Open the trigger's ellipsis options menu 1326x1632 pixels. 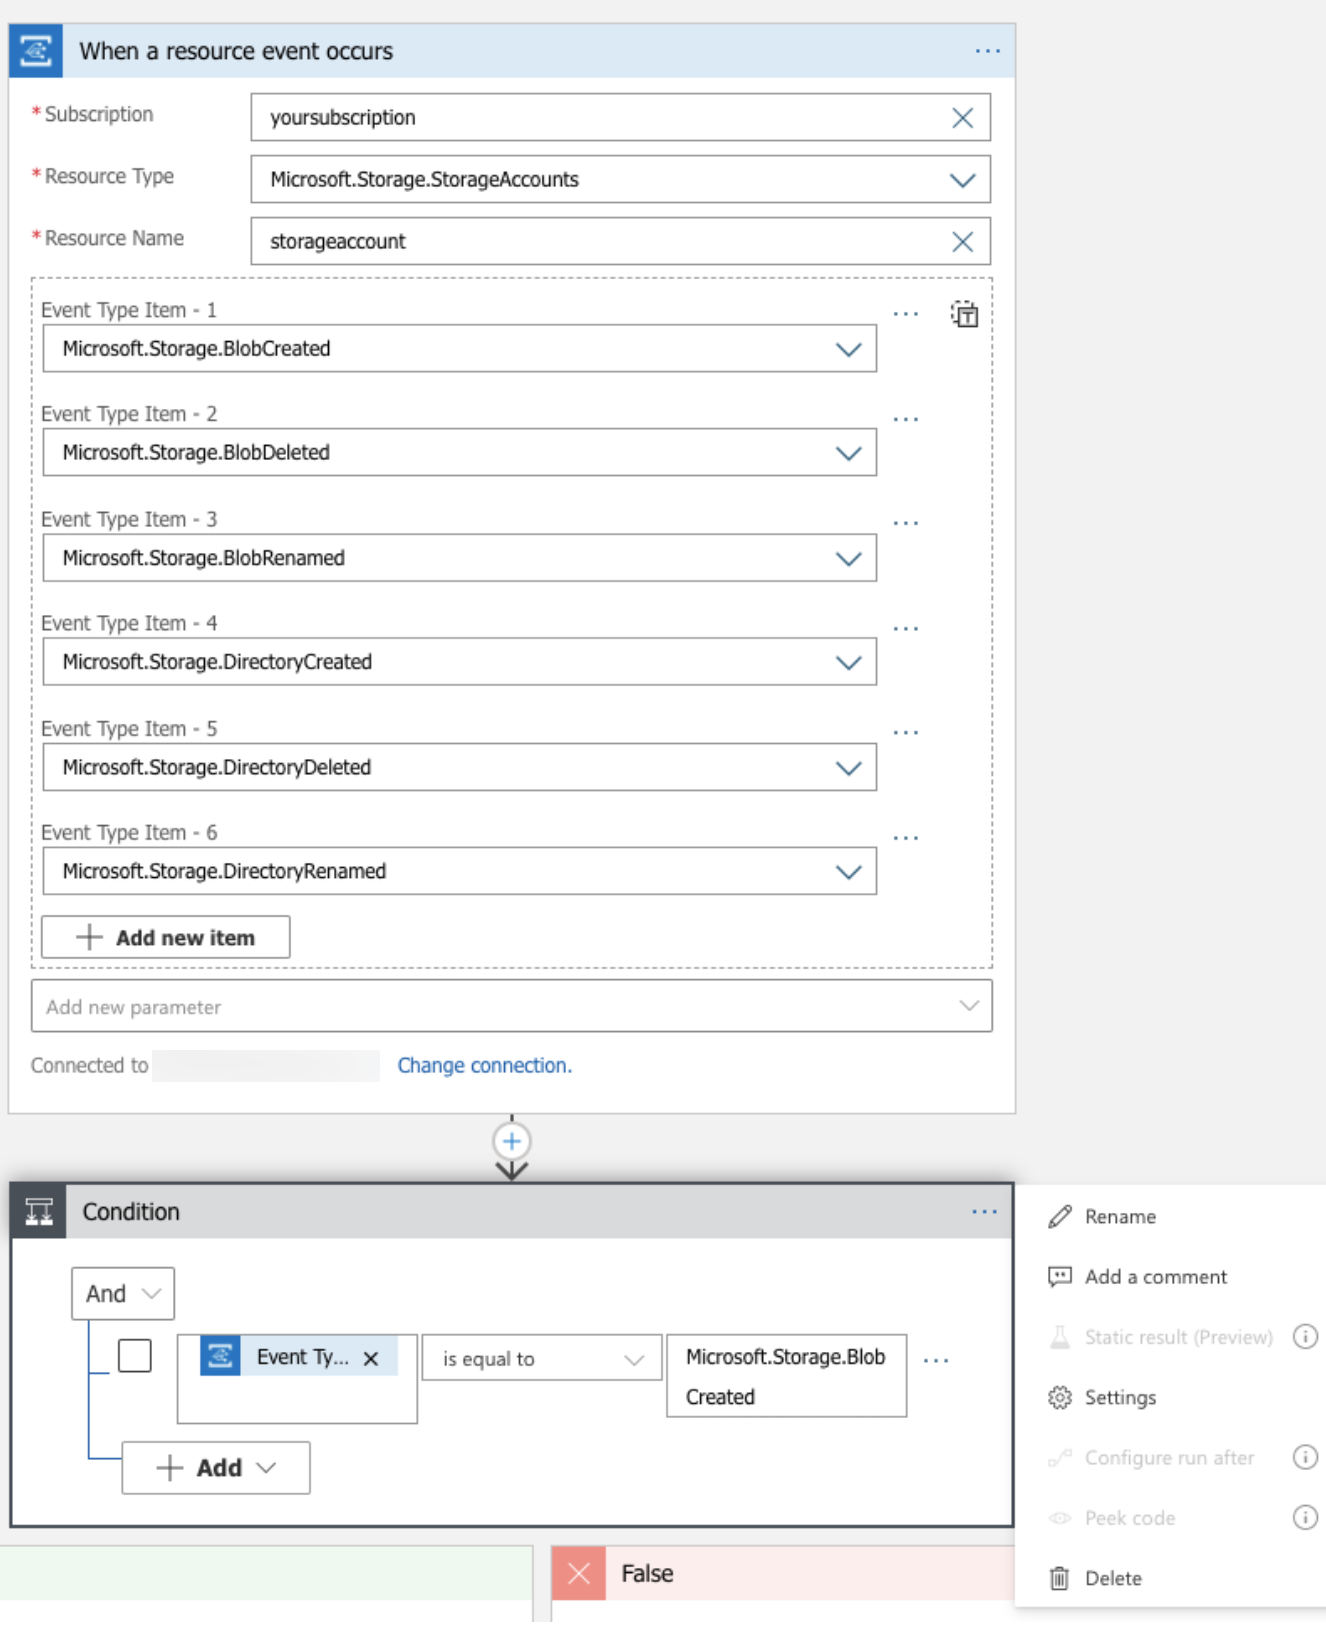pyautogui.click(x=987, y=51)
